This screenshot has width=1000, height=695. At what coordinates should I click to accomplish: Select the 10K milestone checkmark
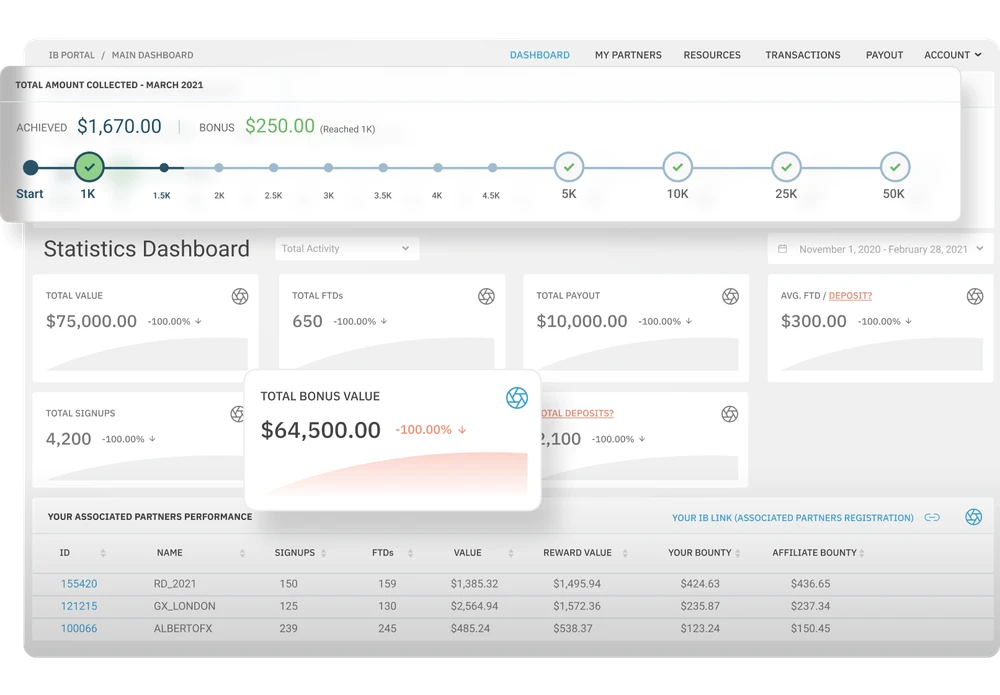pos(678,167)
